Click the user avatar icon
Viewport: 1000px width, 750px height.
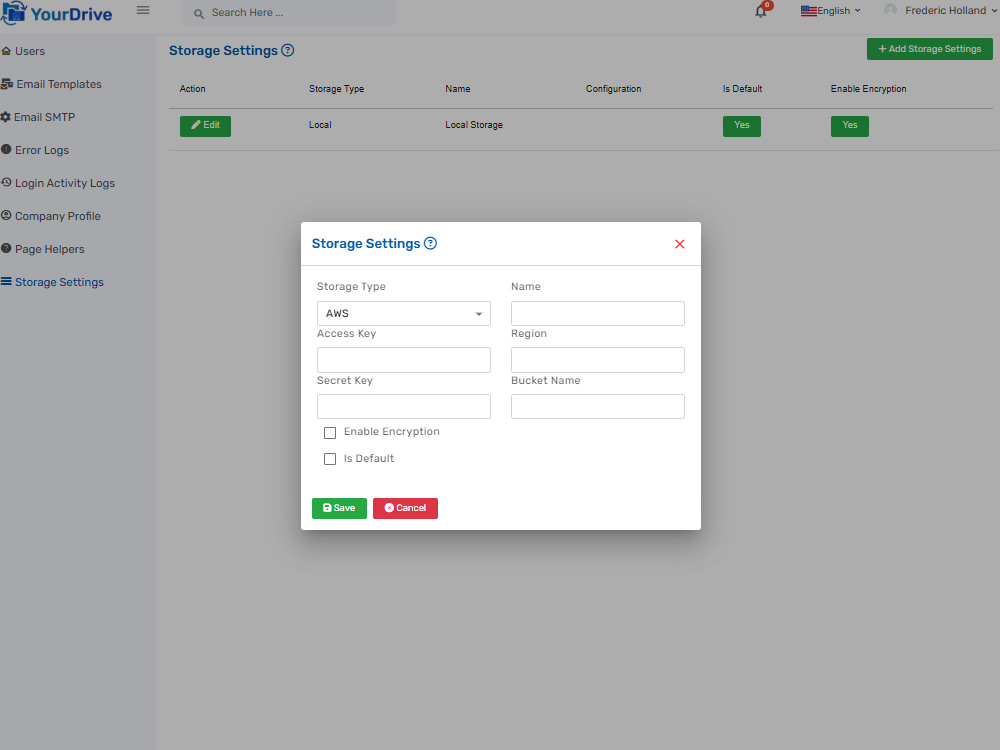pyautogui.click(x=890, y=10)
